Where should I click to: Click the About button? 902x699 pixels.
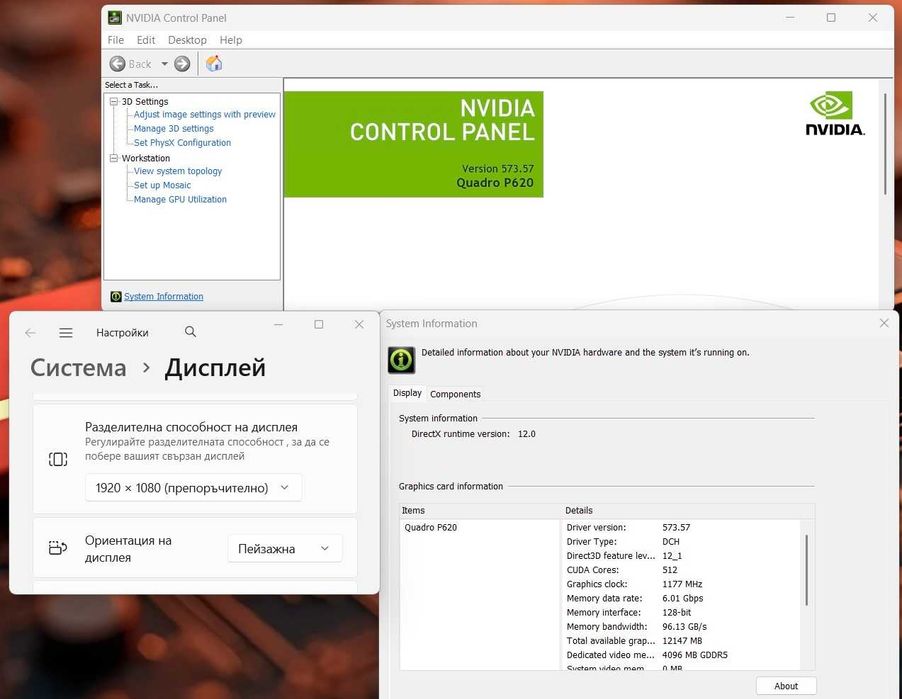click(x=786, y=686)
